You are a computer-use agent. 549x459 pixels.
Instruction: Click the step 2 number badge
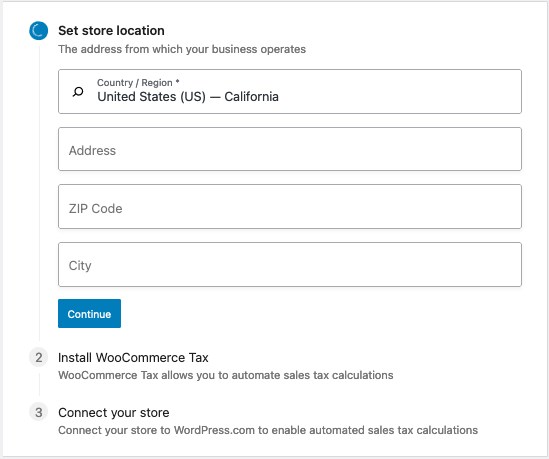[39, 357]
